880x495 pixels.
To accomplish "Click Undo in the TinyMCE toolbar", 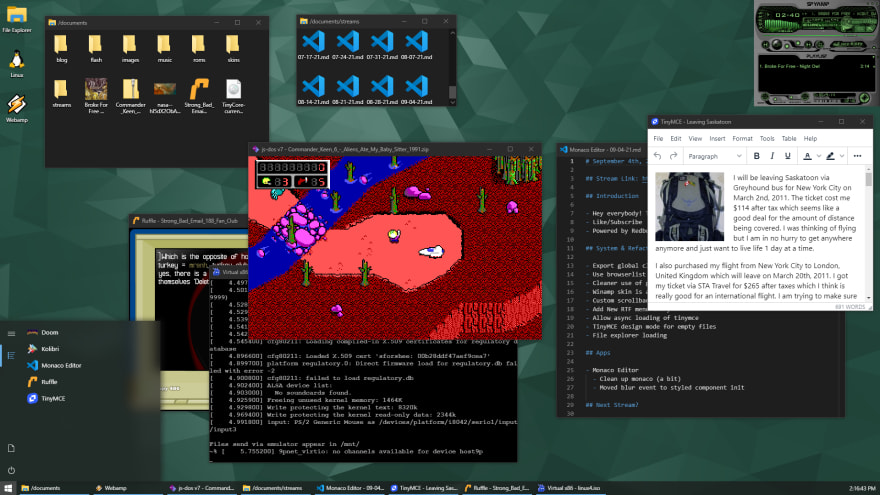I will click(658, 156).
